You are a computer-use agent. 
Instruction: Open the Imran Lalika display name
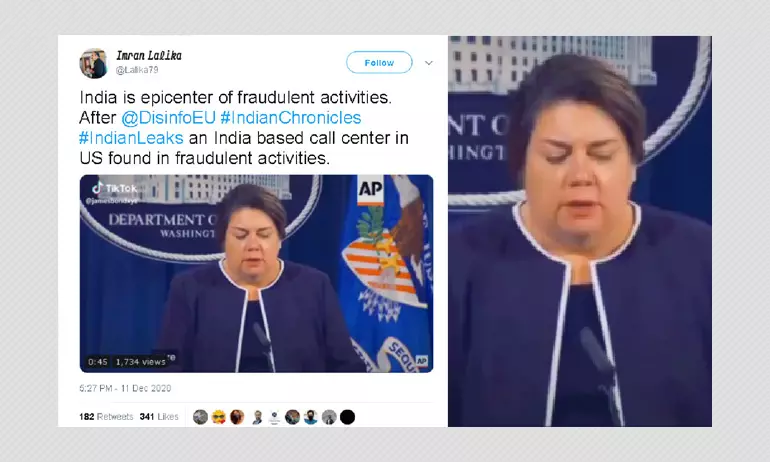[x=149, y=55]
